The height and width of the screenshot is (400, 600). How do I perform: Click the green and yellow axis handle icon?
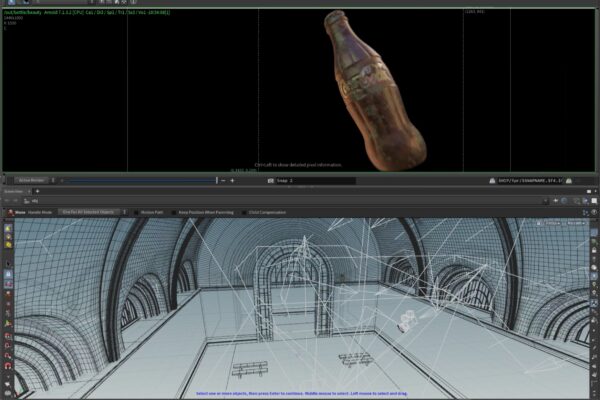click(x=8, y=323)
